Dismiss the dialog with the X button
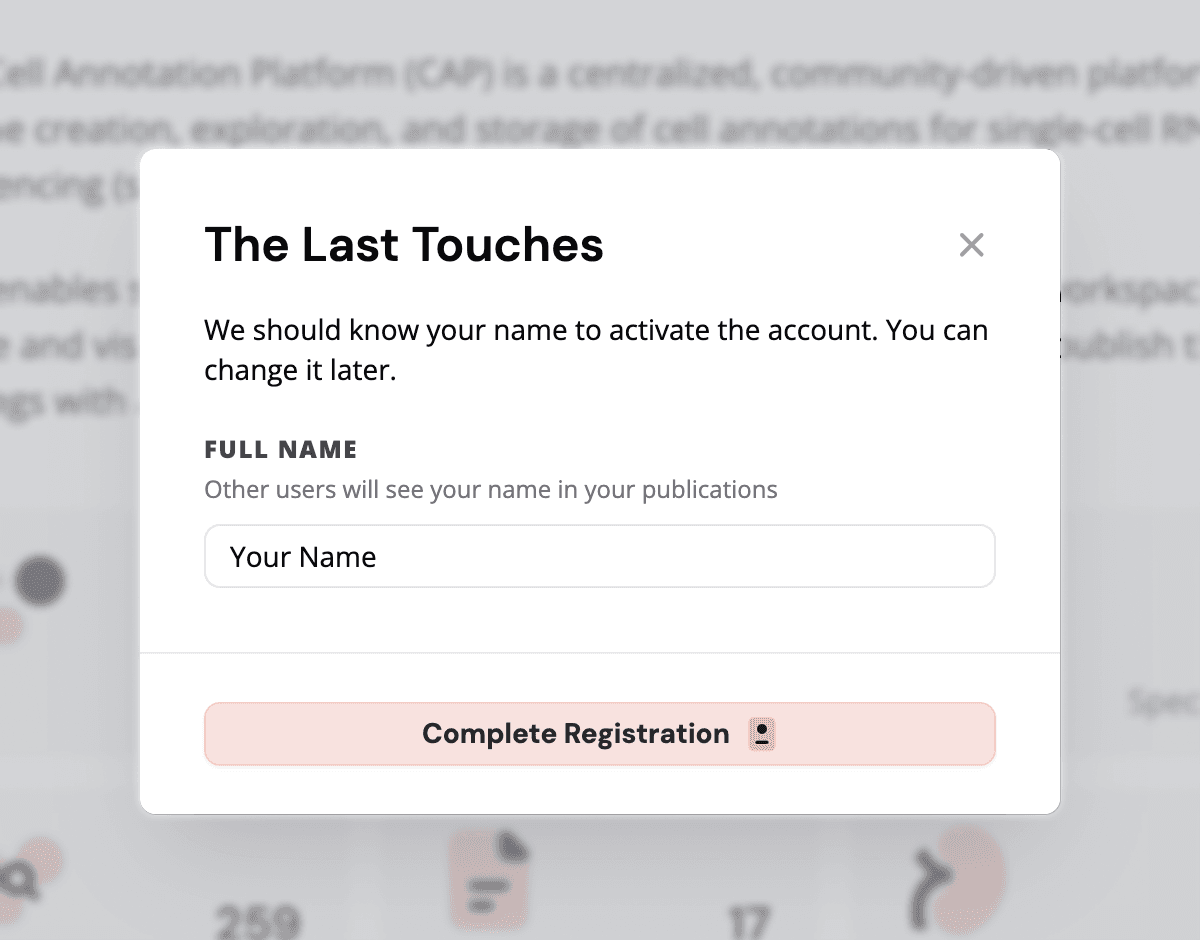Image resolution: width=1200 pixels, height=940 pixels. (x=971, y=244)
